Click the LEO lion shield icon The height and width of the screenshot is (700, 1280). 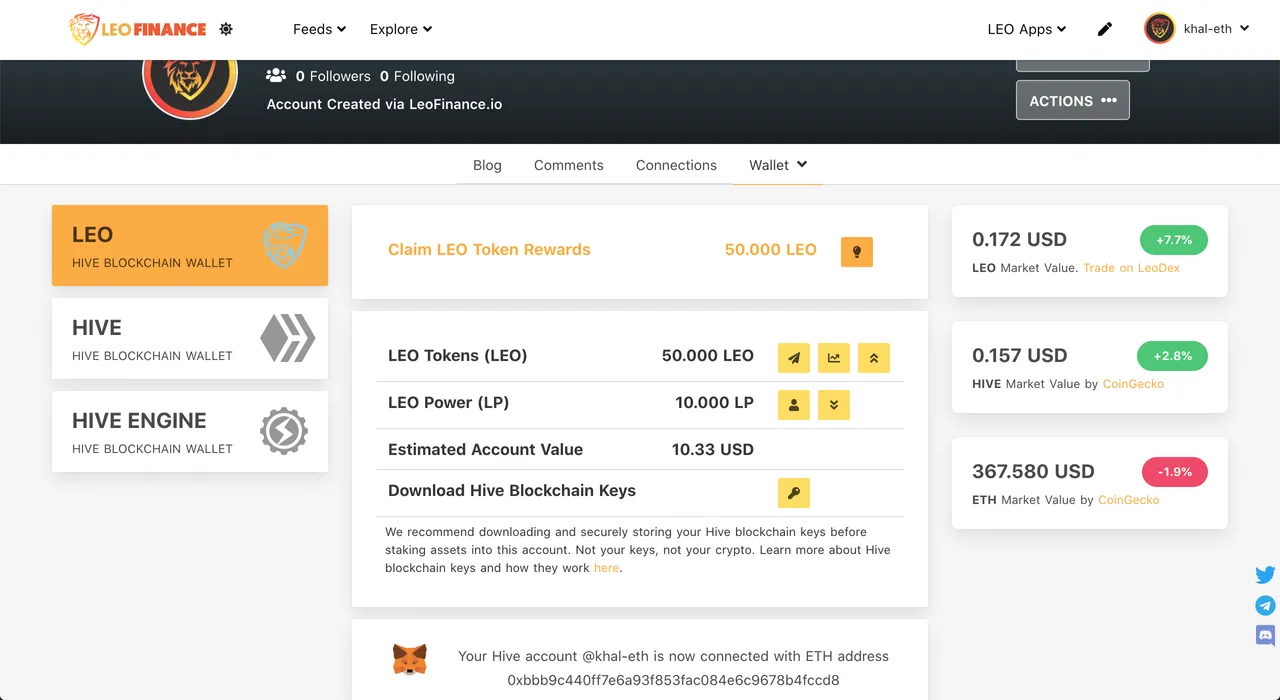(284, 245)
